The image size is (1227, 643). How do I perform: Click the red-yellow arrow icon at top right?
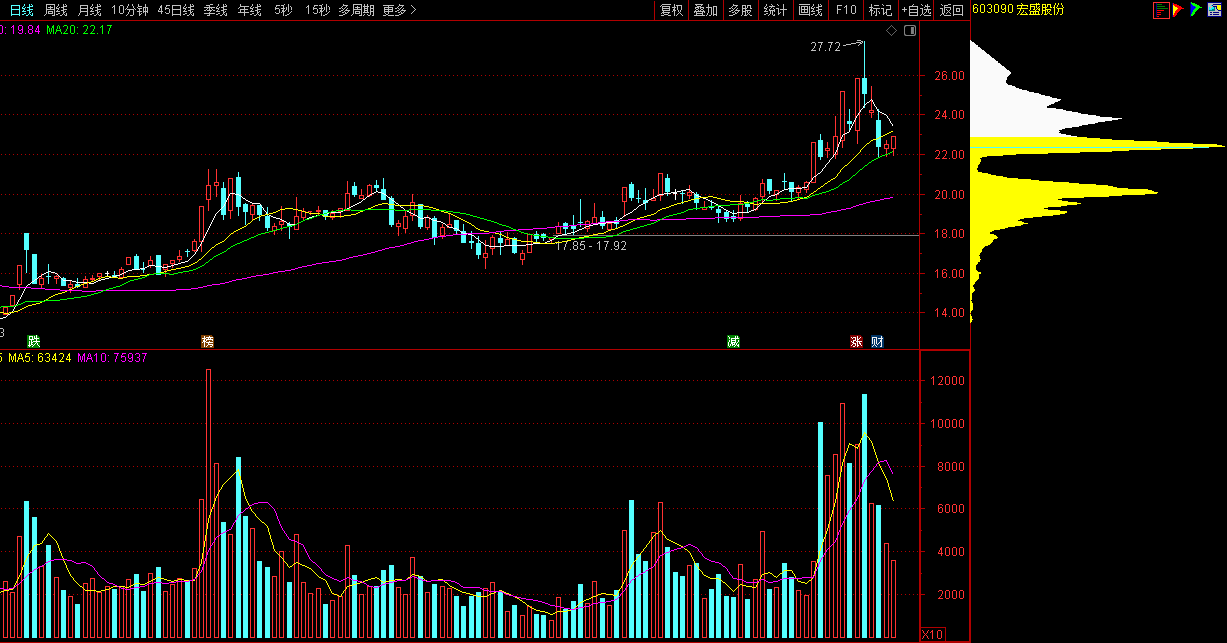click(x=1177, y=10)
